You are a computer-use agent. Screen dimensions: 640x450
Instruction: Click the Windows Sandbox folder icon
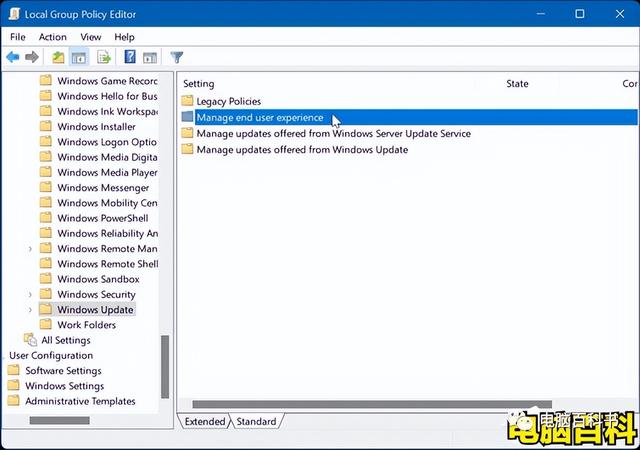46,278
